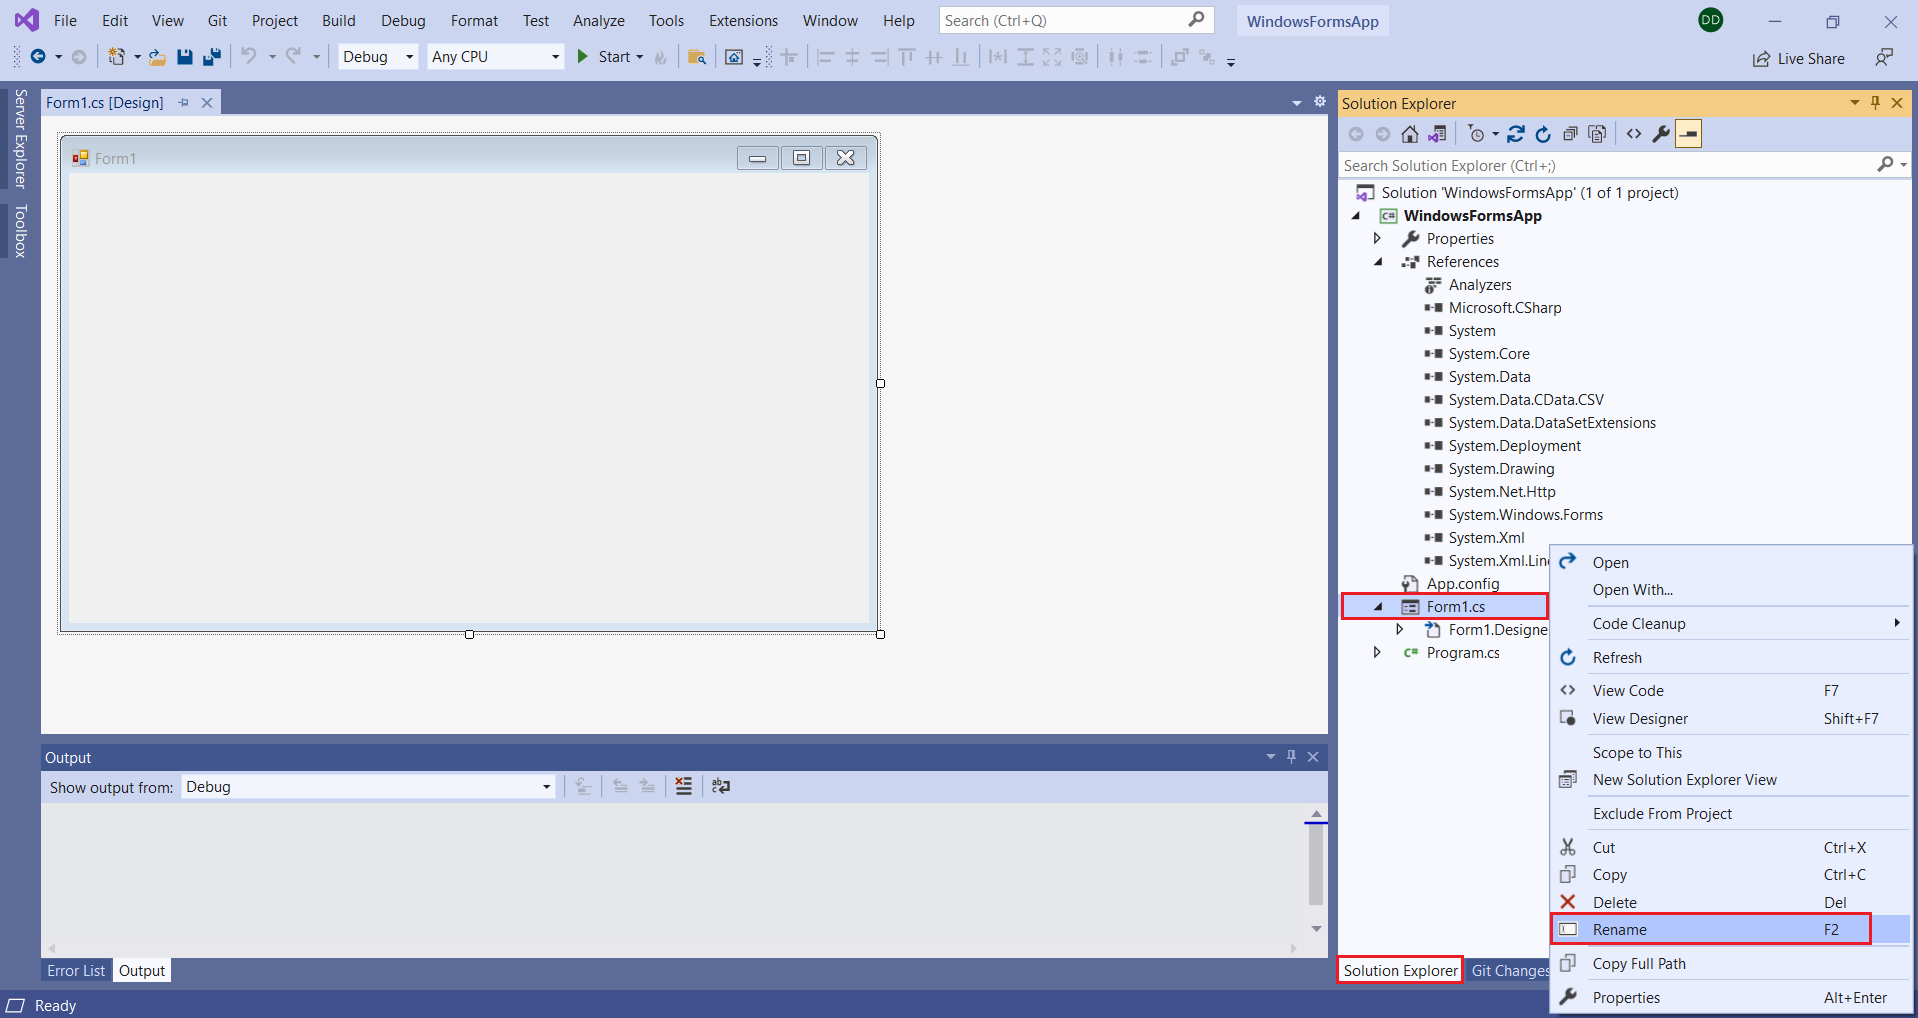Open Properties via the wrench toolbar icon

(1661, 134)
